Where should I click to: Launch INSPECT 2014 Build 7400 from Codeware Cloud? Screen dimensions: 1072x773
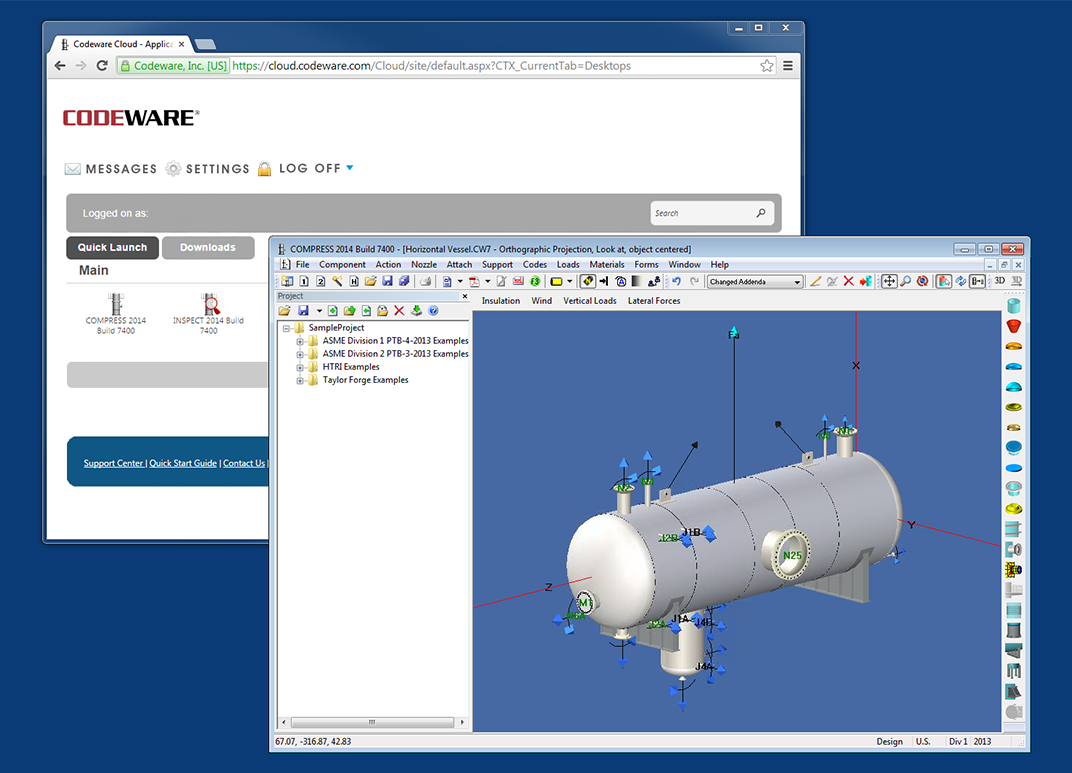coord(209,314)
